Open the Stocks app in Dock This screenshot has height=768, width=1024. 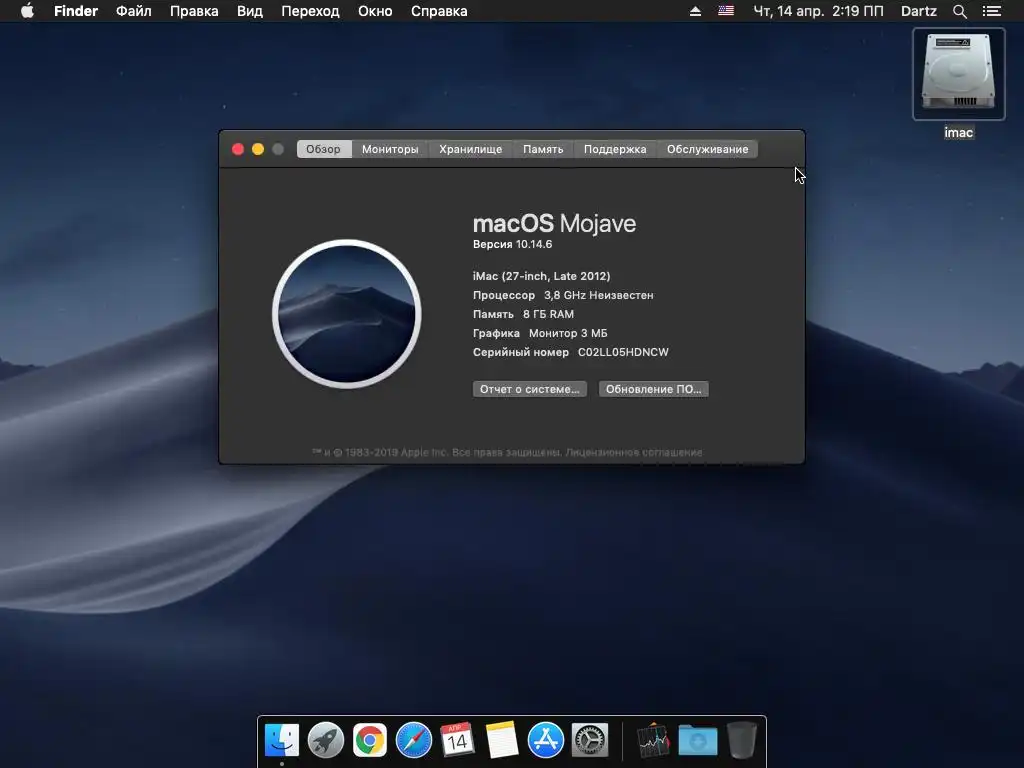[653, 741]
